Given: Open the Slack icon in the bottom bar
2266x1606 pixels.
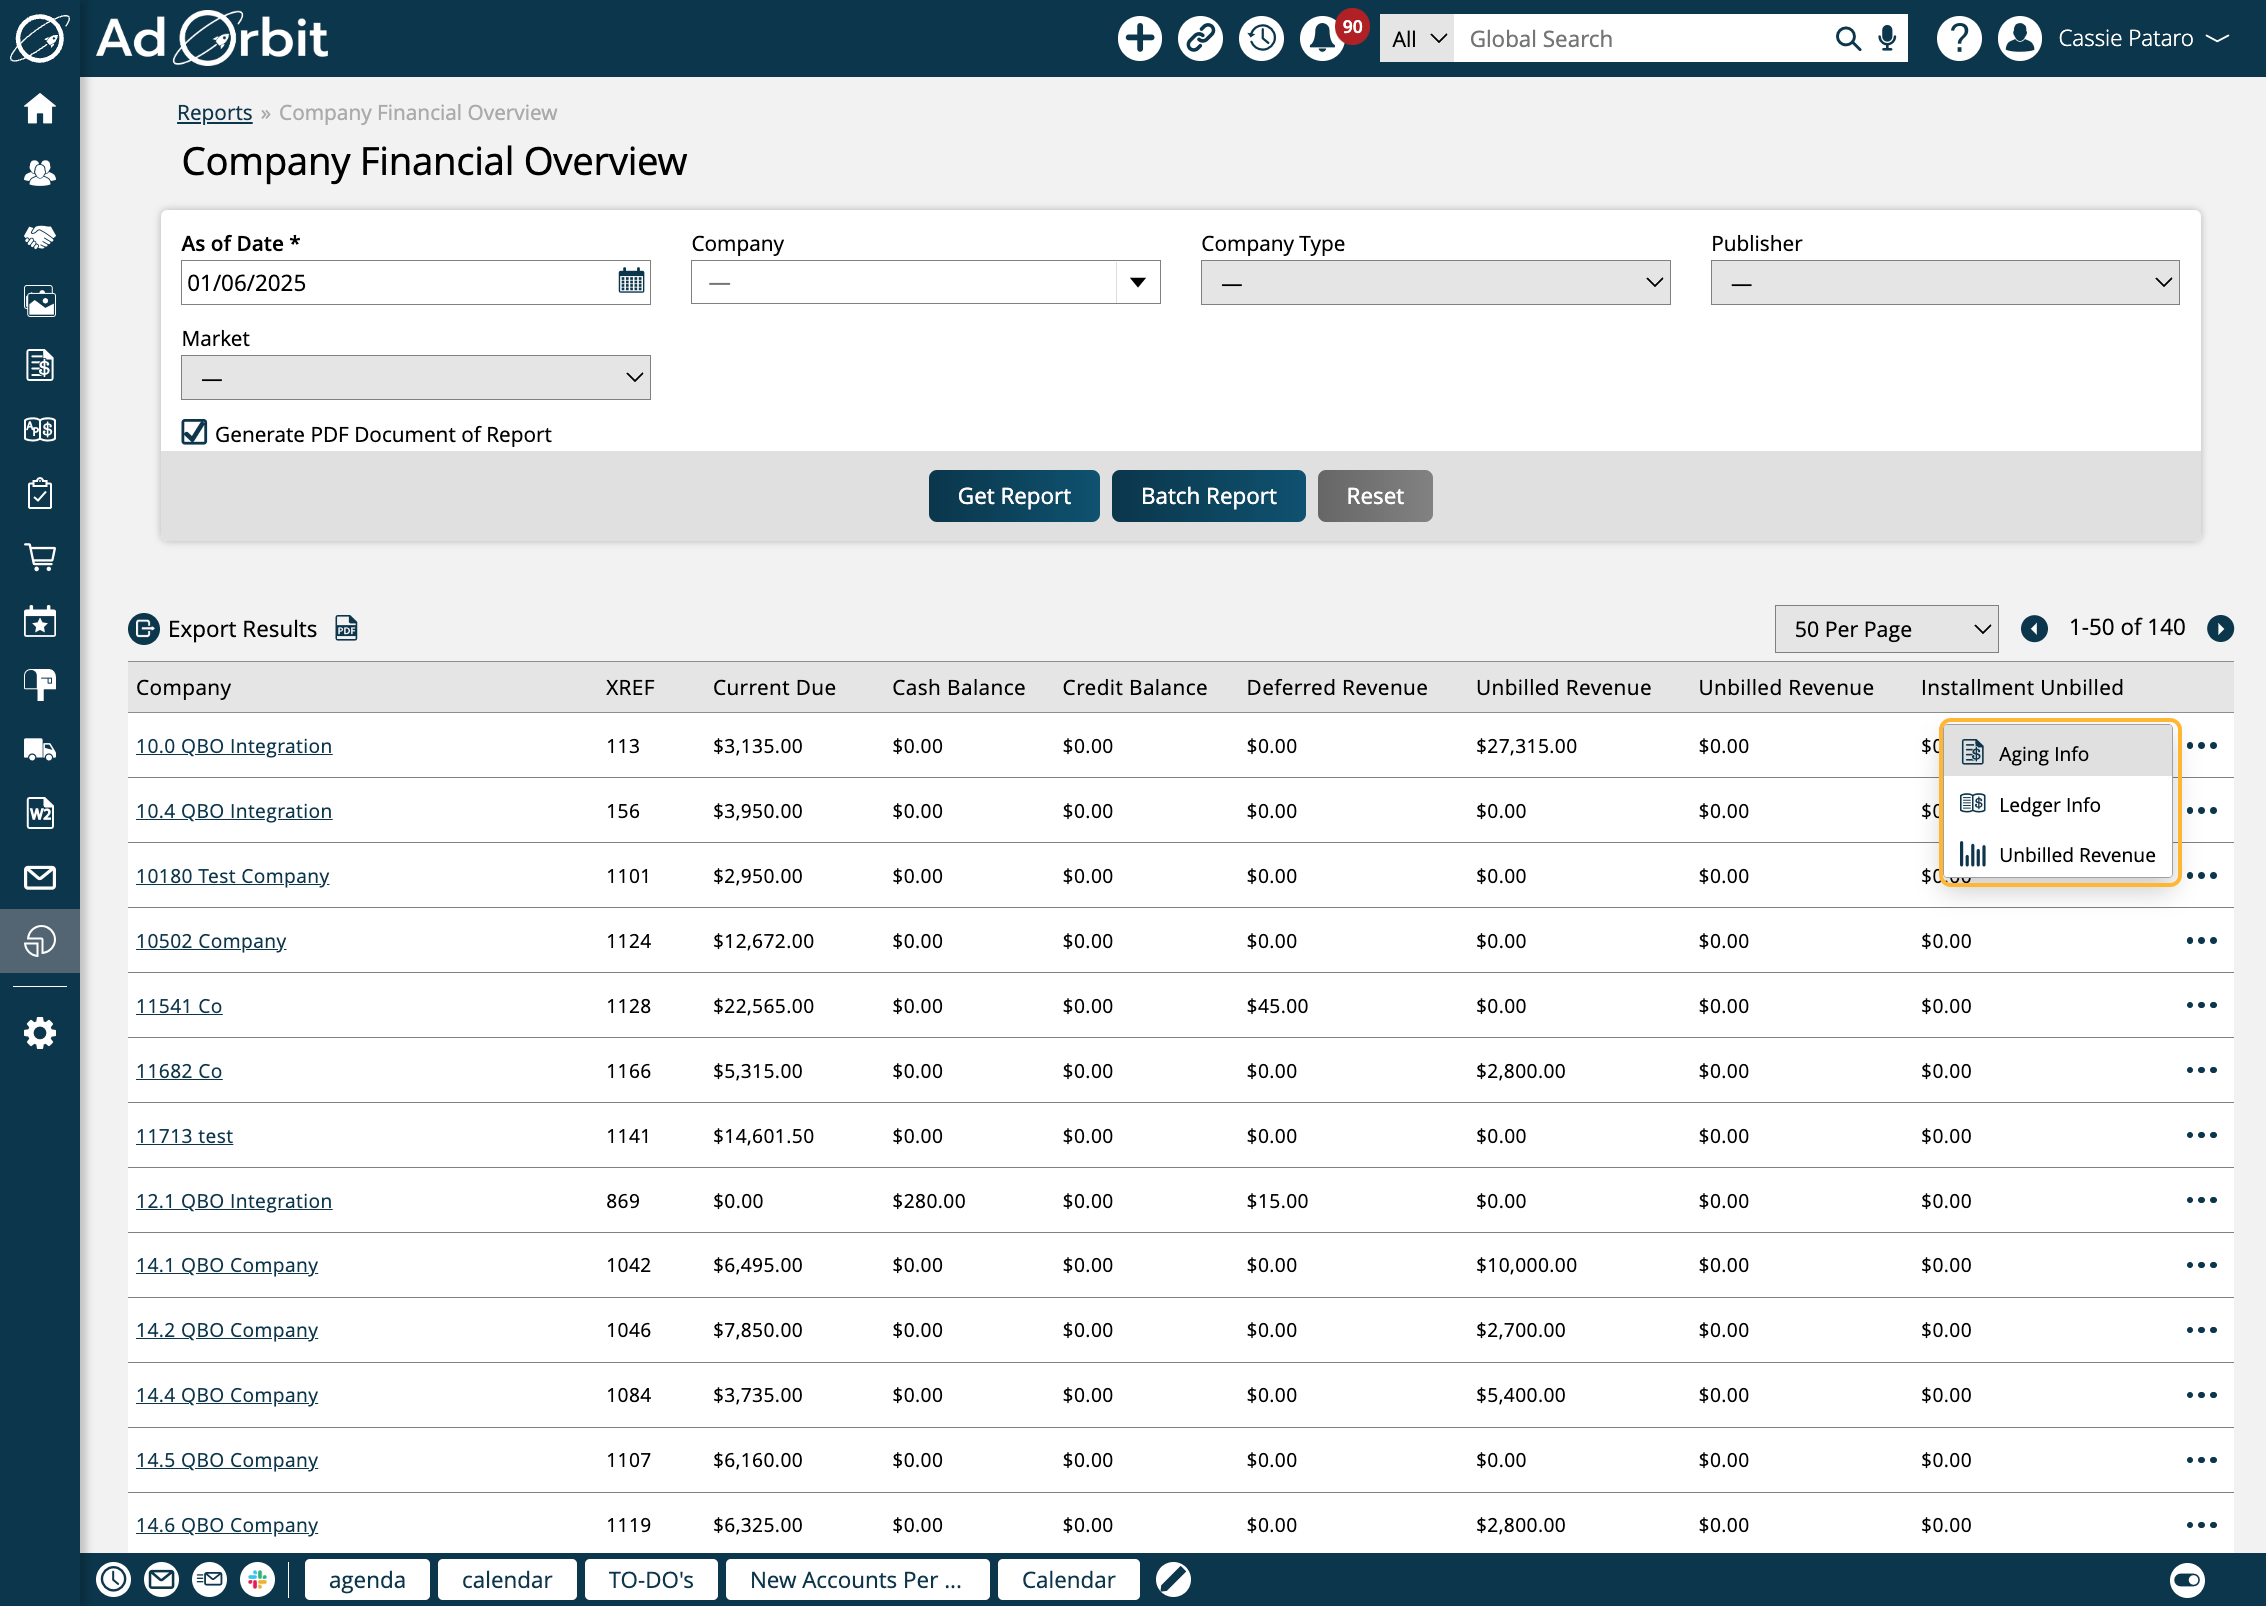Looking at the screenshot, I should 258,1579.
